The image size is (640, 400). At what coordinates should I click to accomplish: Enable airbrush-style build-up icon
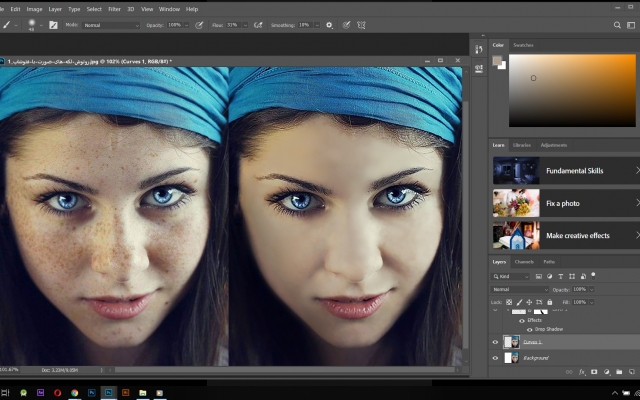click(258, 25)
